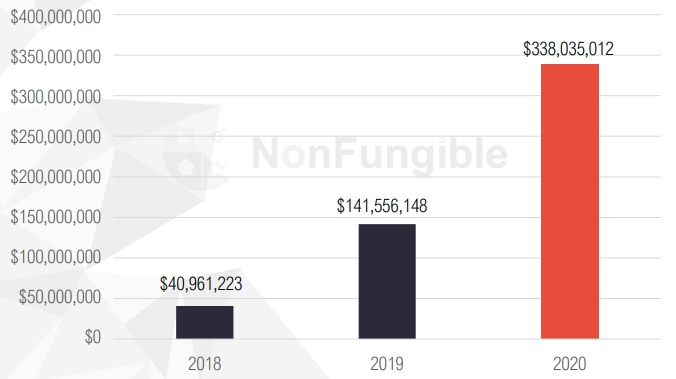Screen dimensions: 676x379
Task: Click the $400,000,000 y-axis label
Action: (x=55, y=17)
